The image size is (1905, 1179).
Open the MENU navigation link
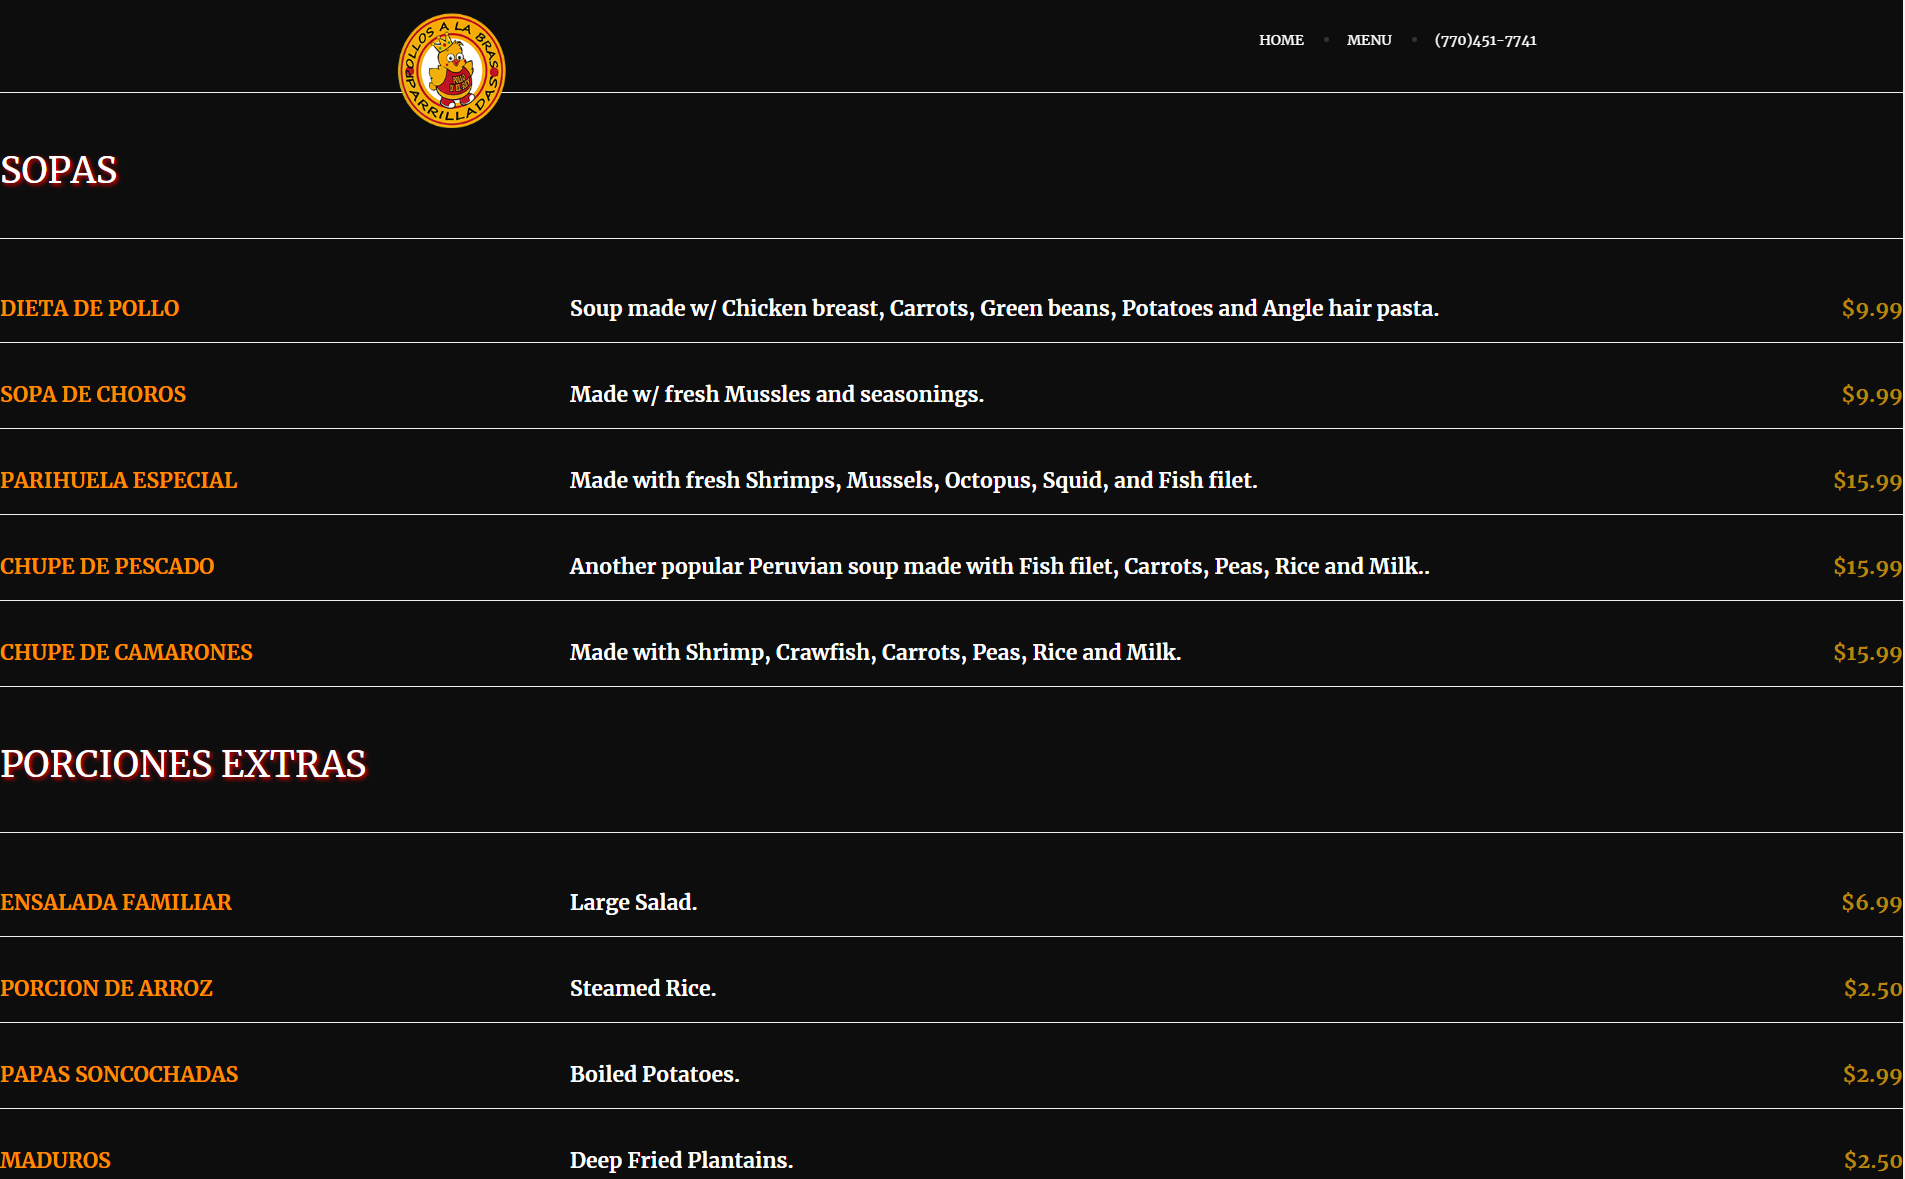pos(1368,40)
